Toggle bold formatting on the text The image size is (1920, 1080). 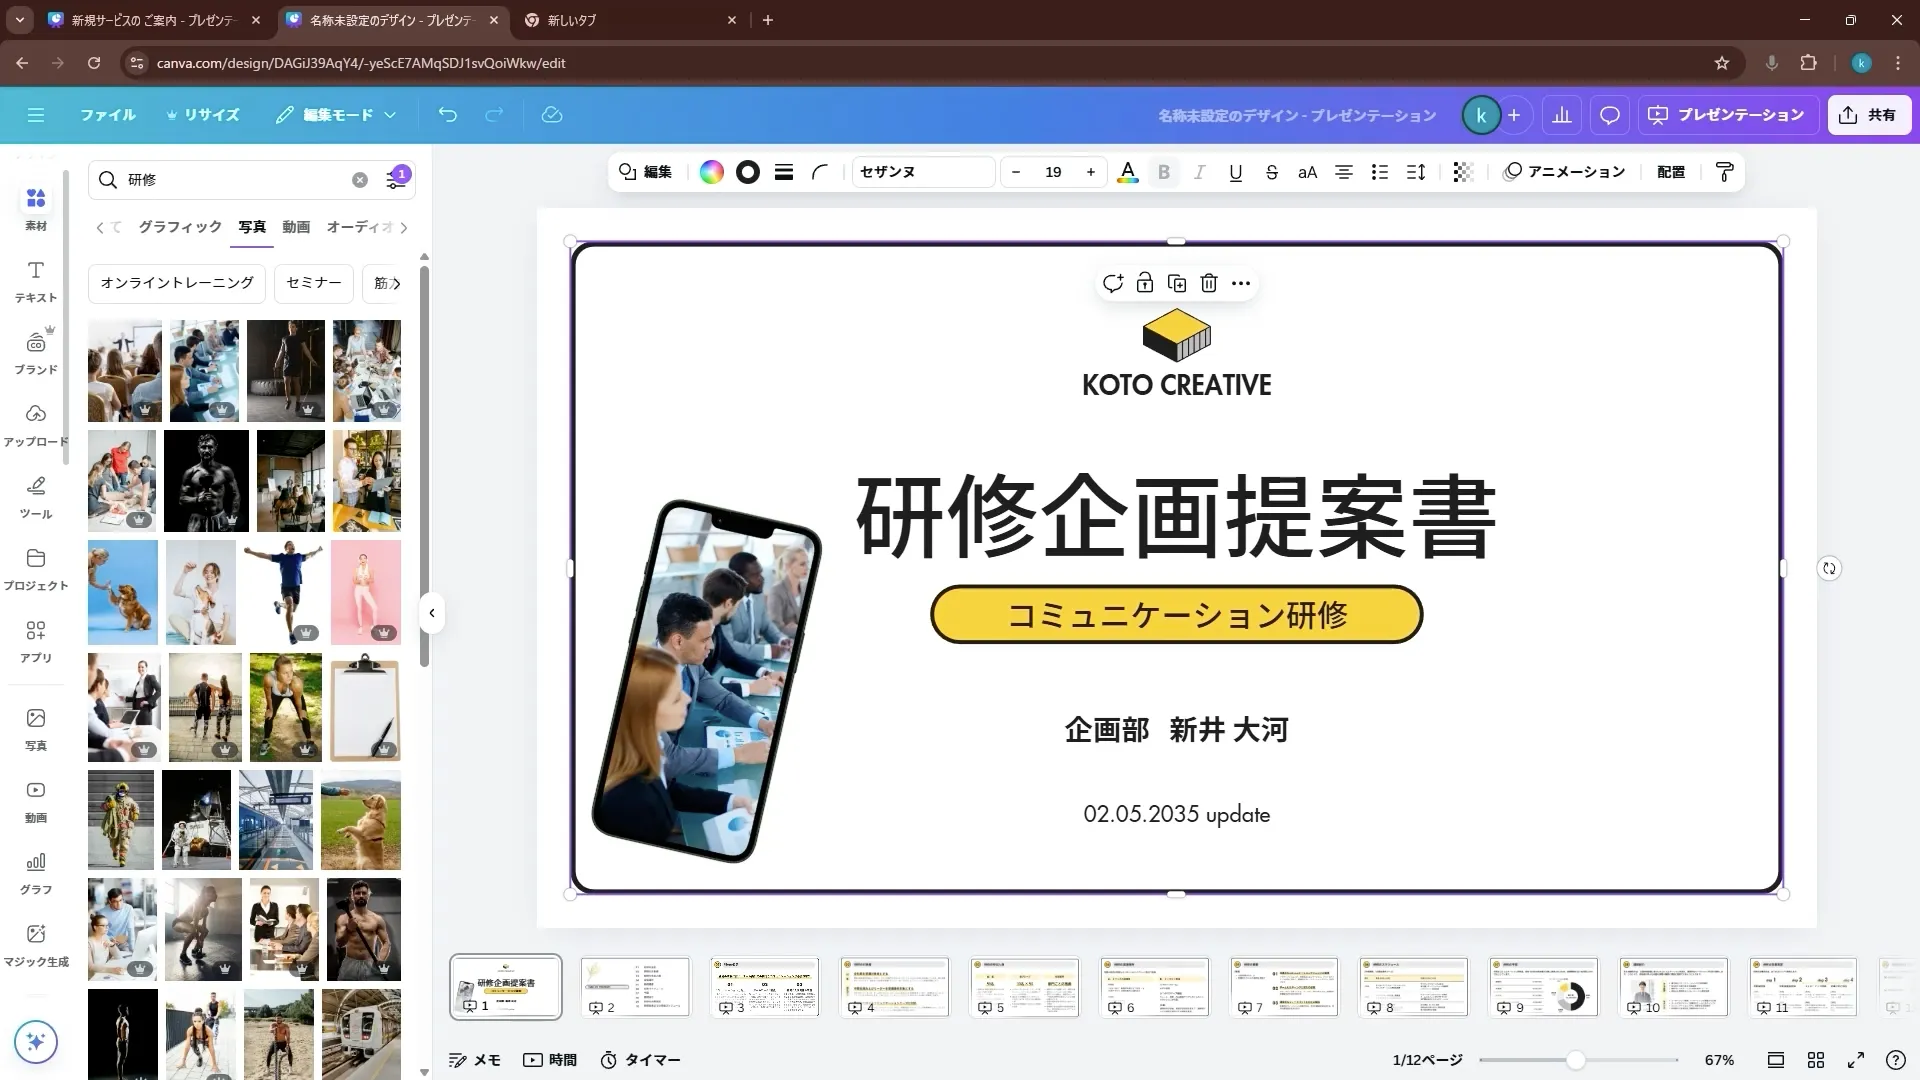tap(1163, 172)
